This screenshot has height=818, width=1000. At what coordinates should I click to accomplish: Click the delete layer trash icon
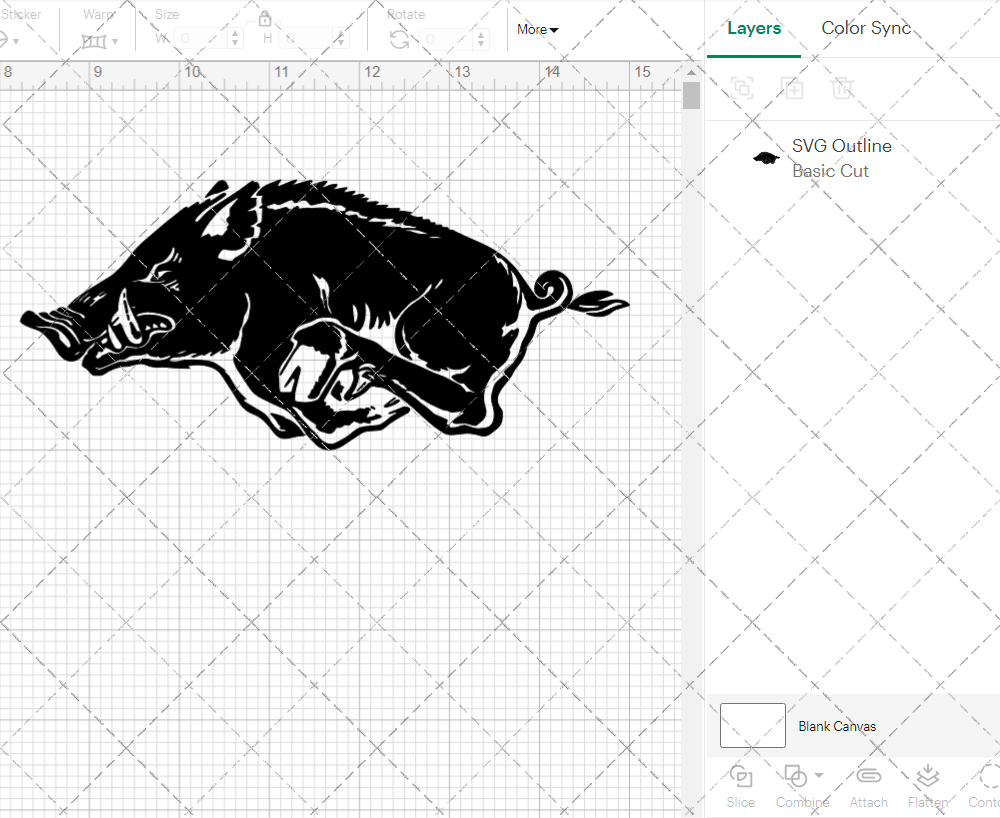click(843, 88)
